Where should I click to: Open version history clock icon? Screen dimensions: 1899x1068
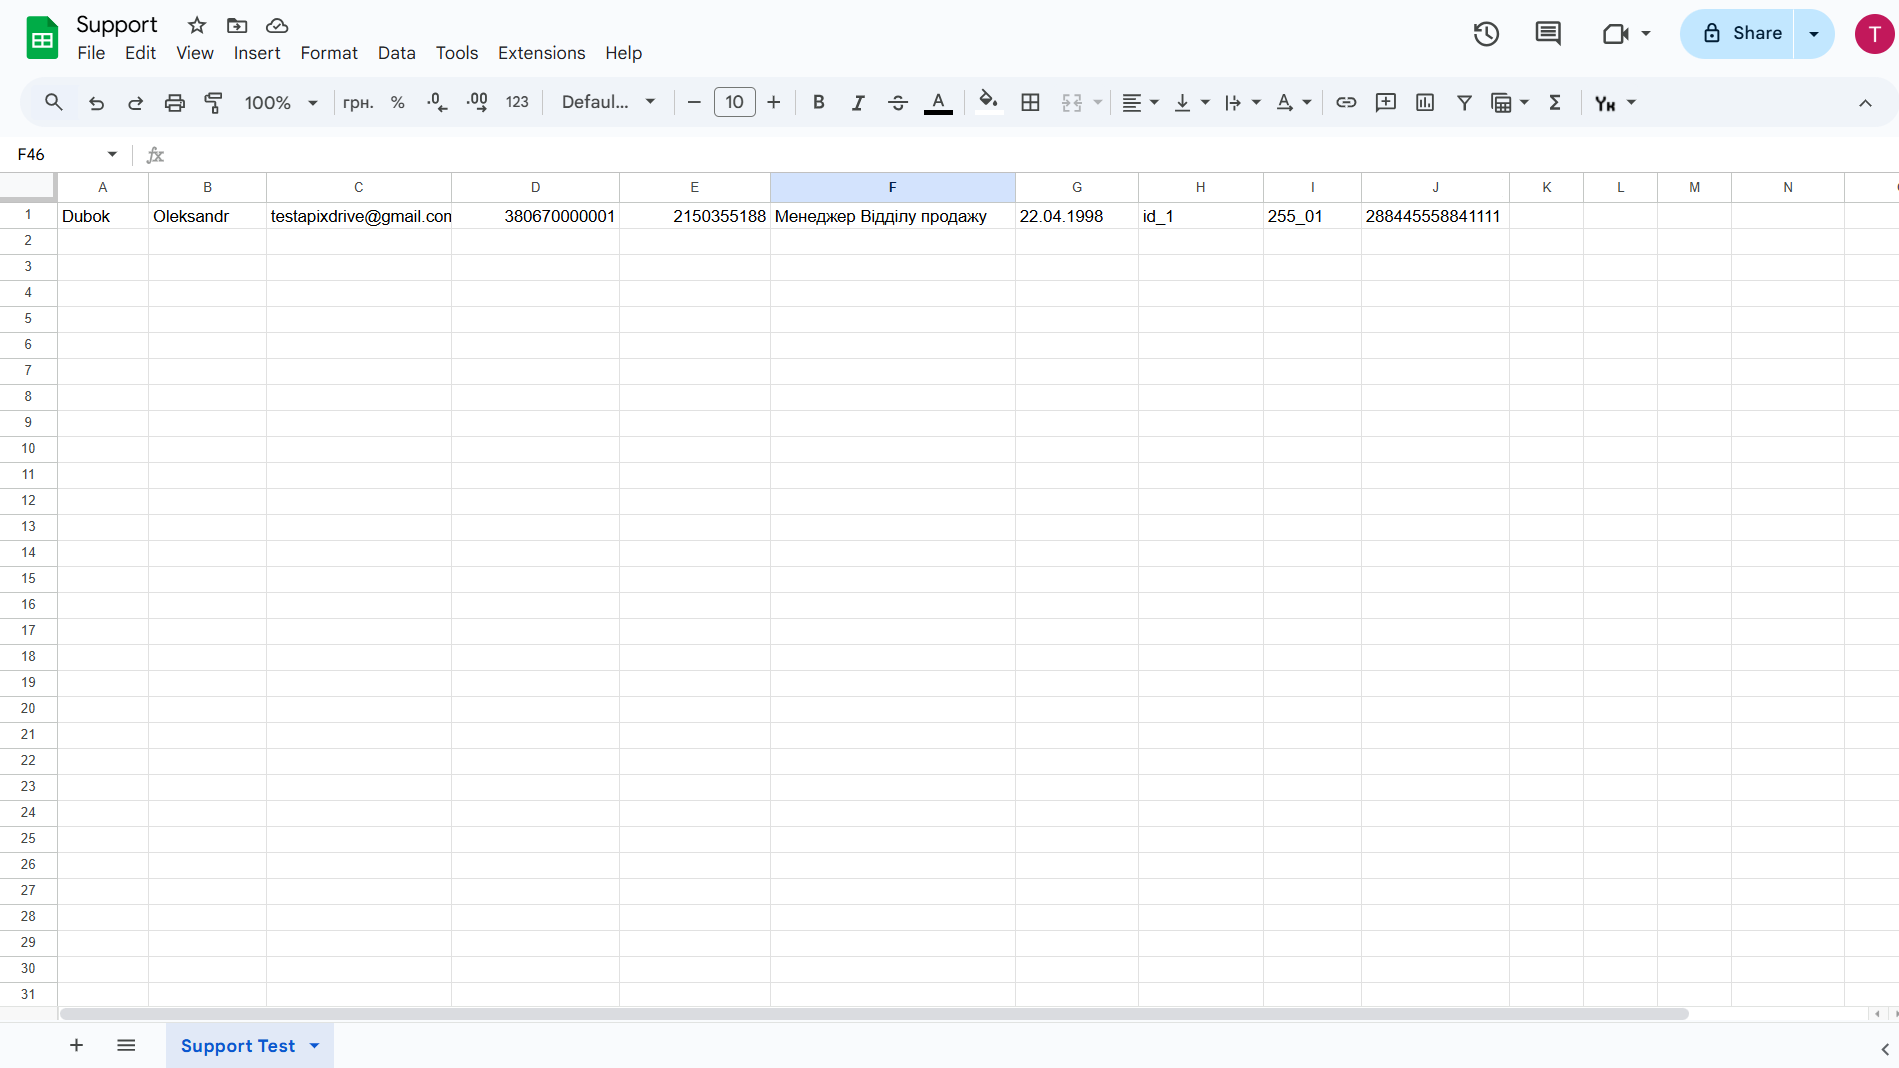tap(1486, 34)
